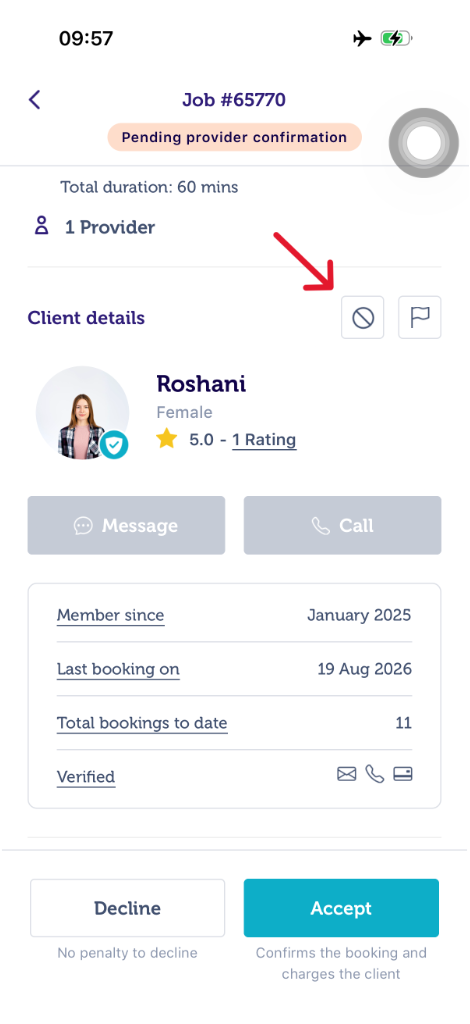Click the yellow rating star
This screenshot has width=470, height=1024.
pyautogui.click(x=167, y=439)
